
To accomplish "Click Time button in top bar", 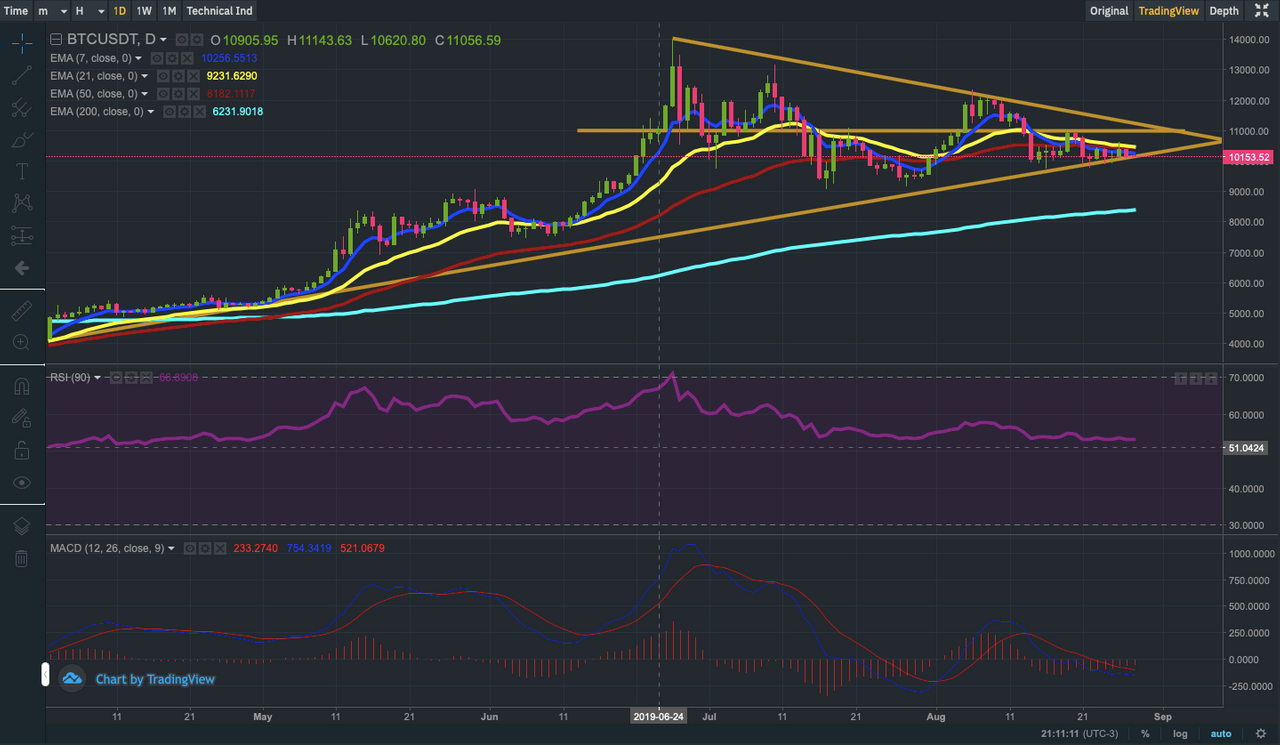I will click(x=16, y=11).
